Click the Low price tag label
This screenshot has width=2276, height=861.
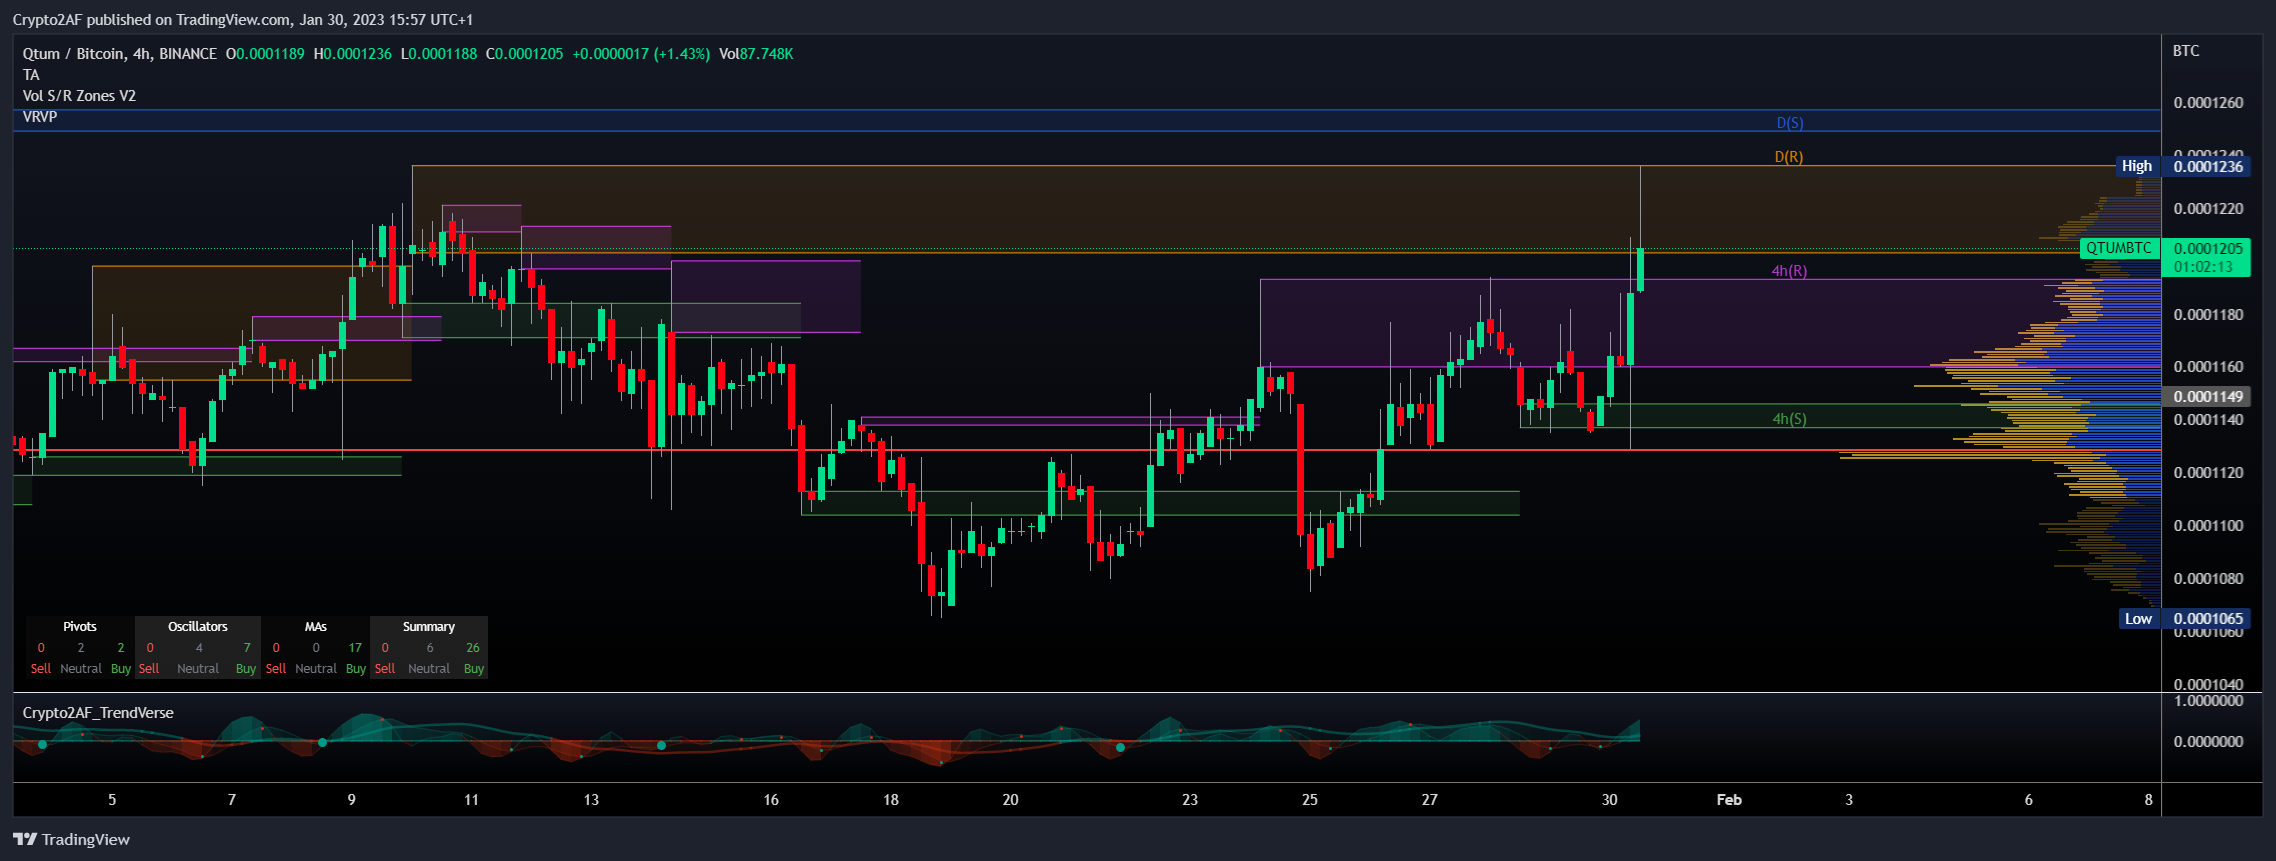(2138, 619)
